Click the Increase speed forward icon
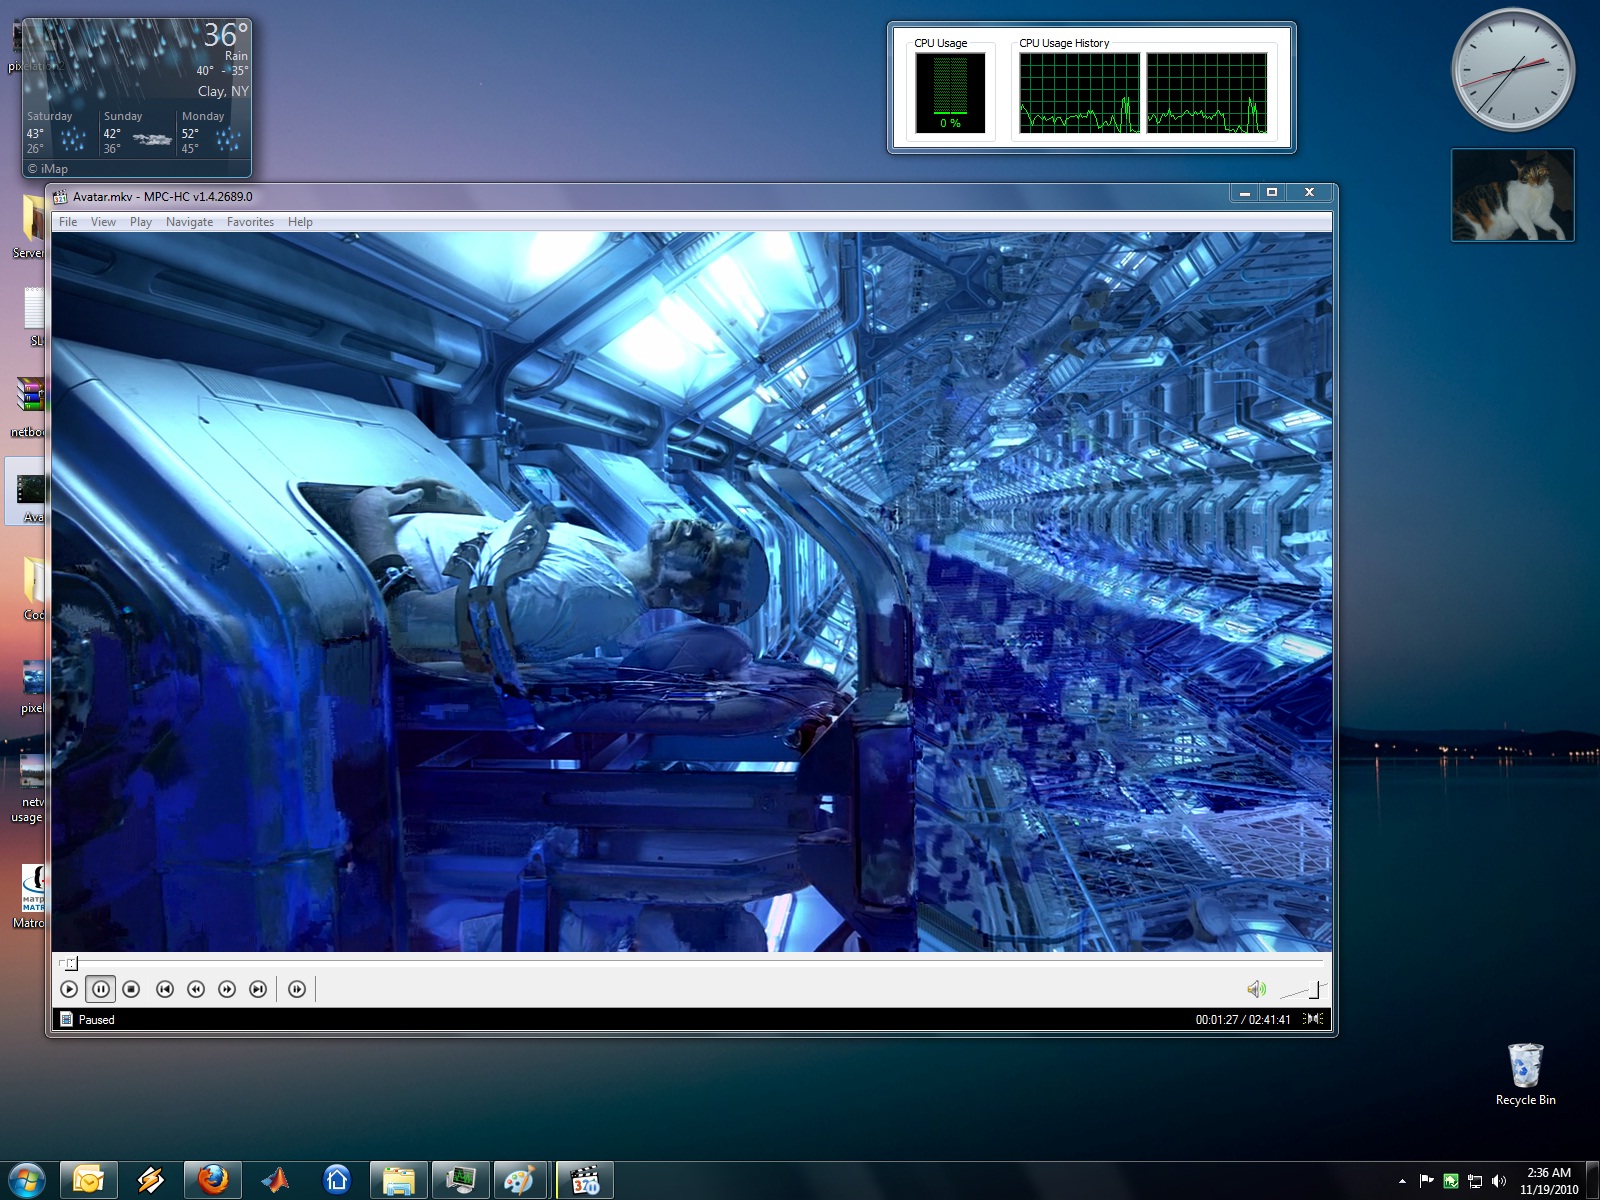Screen dimensions: 1600x1200 coord(227,989)
